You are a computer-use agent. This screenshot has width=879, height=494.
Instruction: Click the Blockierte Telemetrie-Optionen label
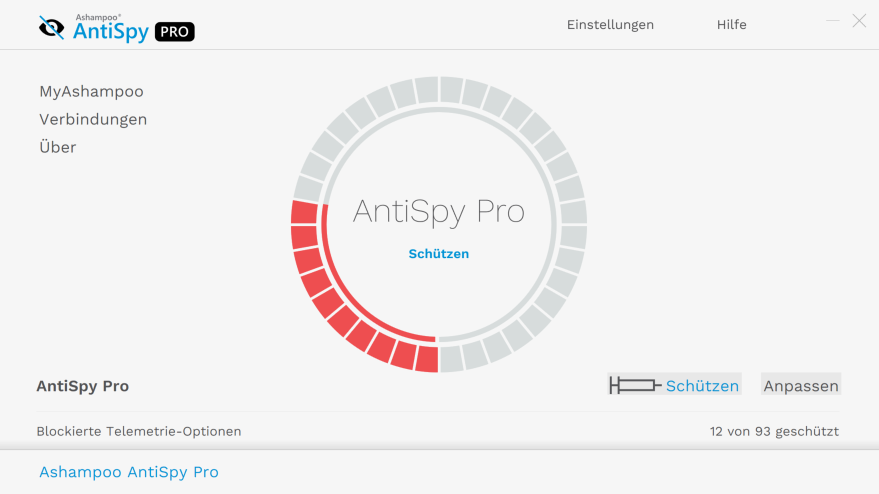point(139,431)
